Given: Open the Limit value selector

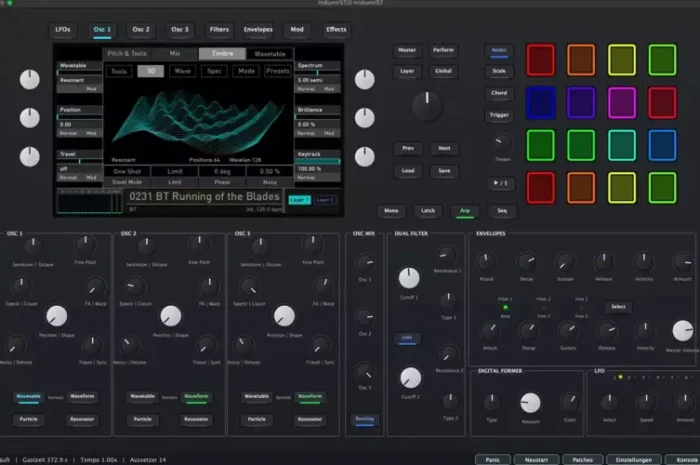Looking at the screenshot, I should pos(175,171).
